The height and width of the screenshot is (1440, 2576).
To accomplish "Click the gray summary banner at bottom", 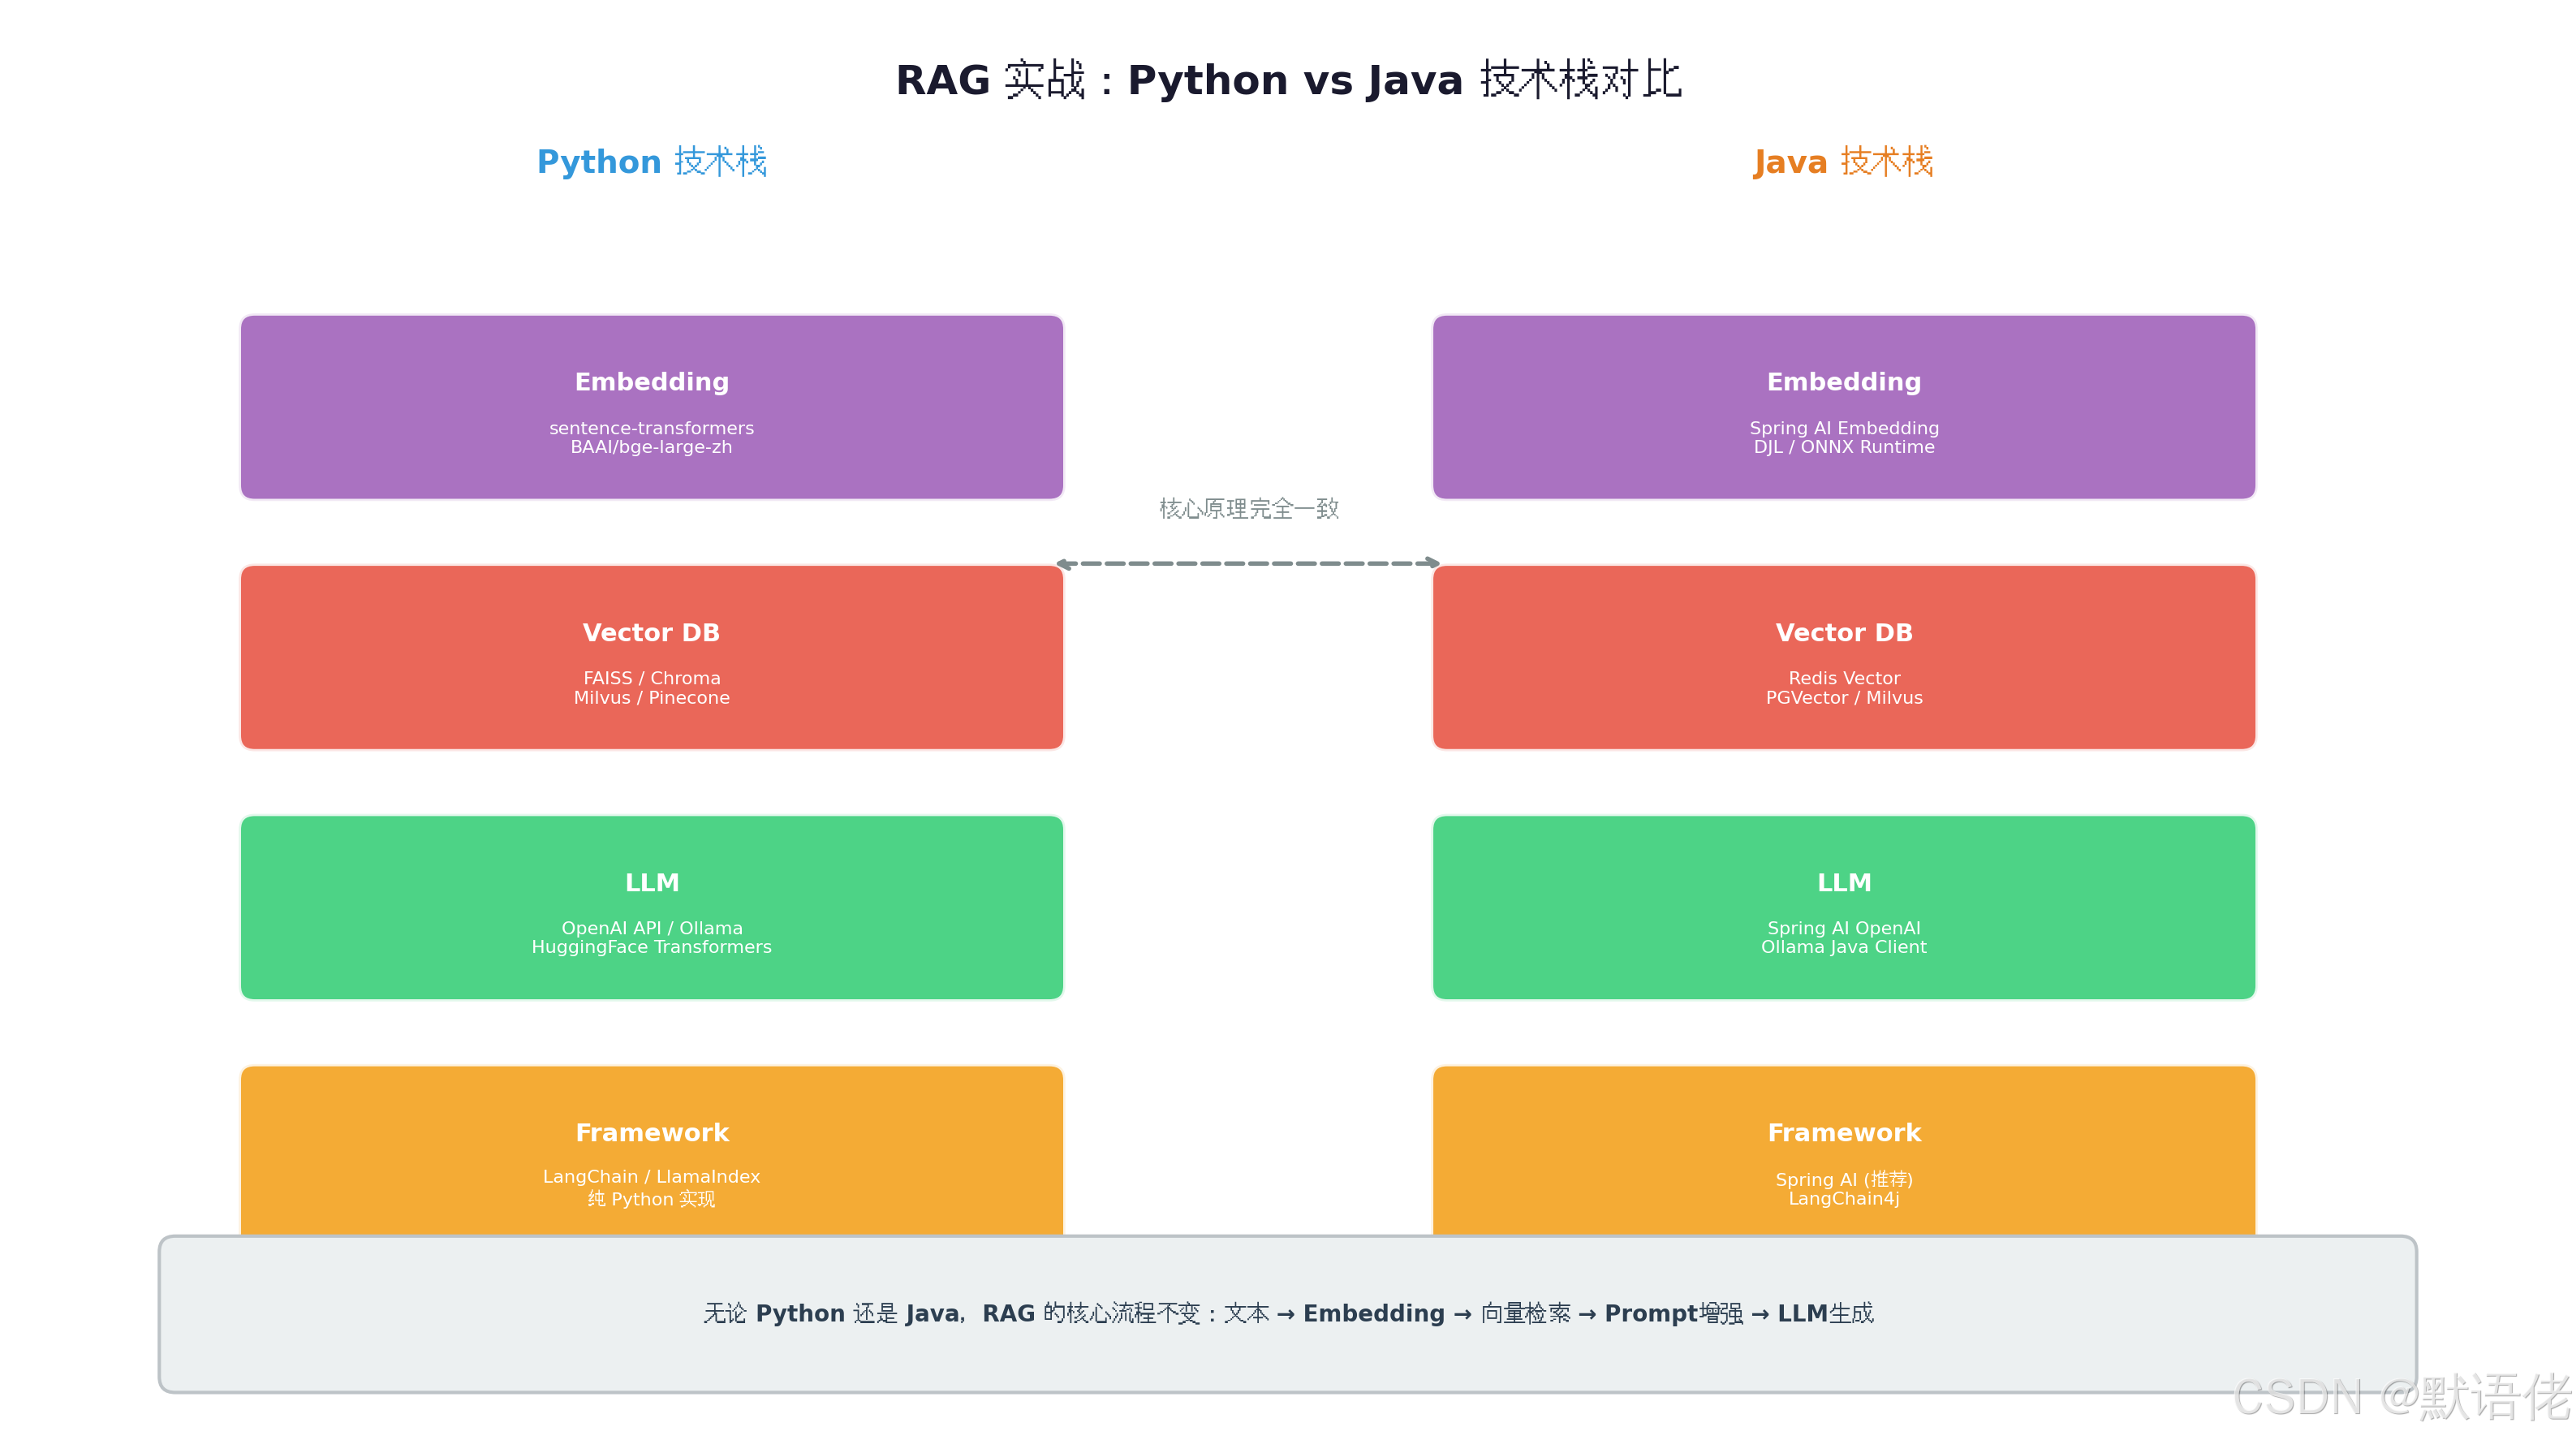I will pyautogui.click(x=1287, y=1314).
